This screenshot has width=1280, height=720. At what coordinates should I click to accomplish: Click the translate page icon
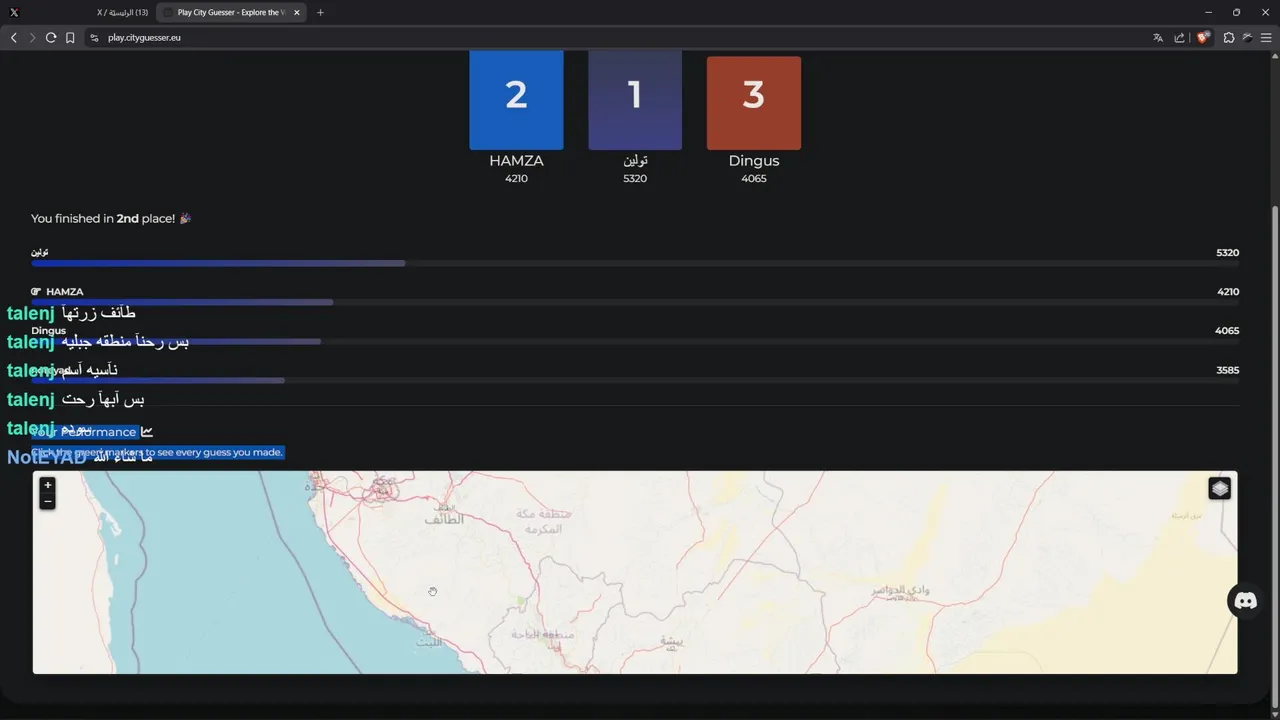coord(1158,38)
